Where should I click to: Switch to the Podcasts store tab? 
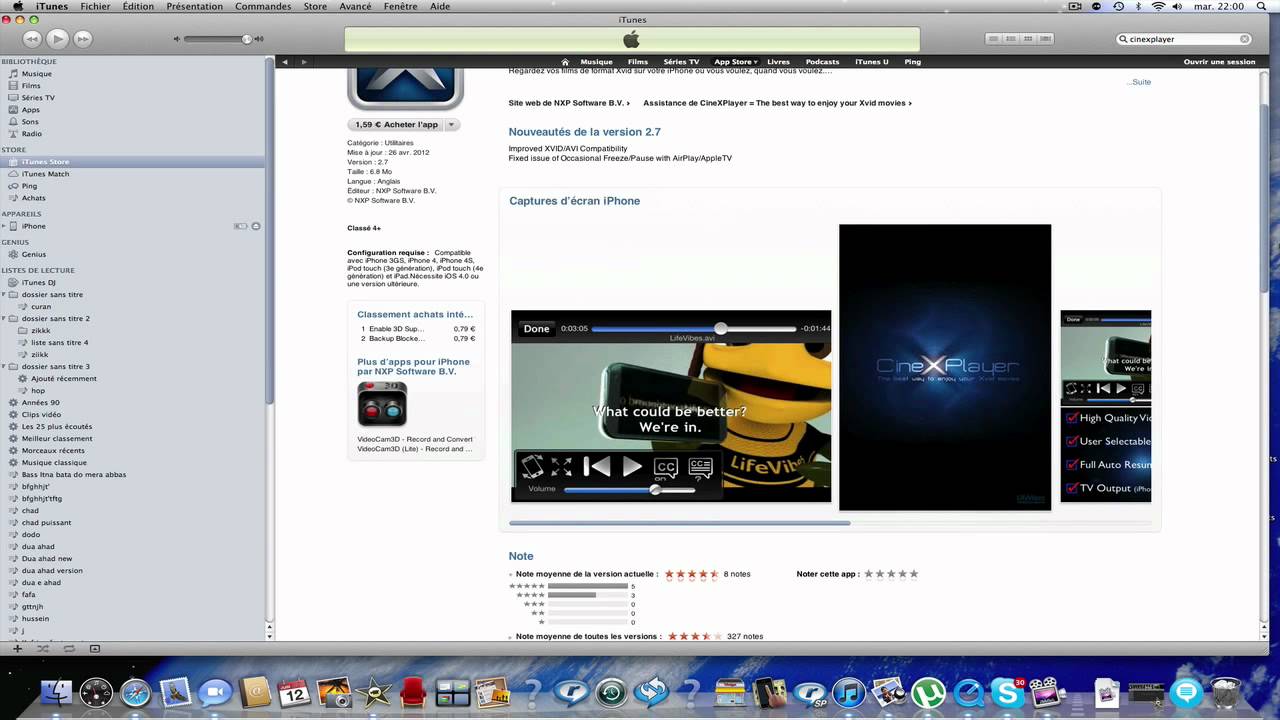point(822,62)
